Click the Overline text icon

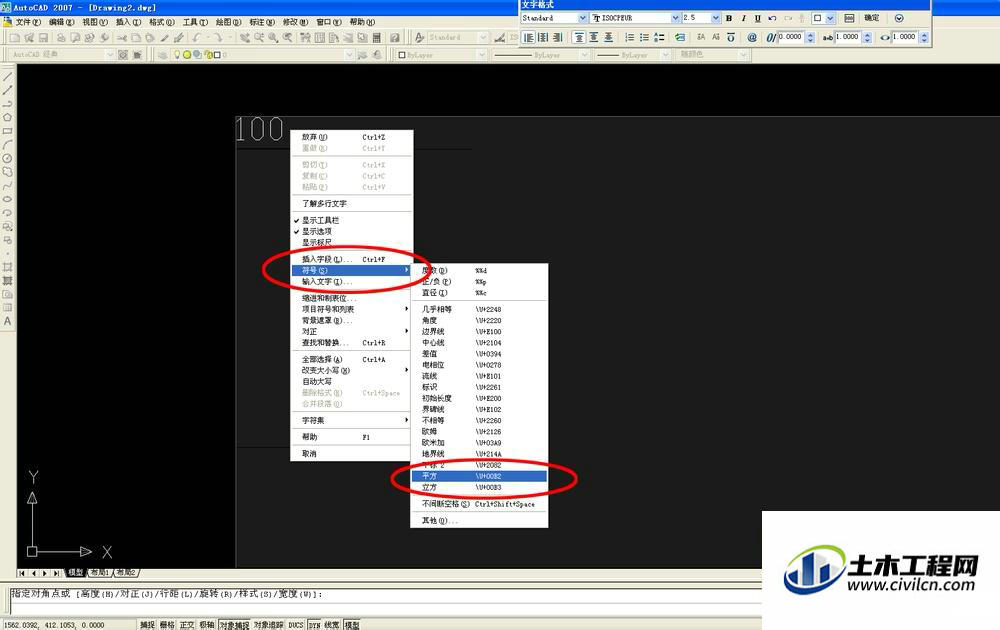[731, 38]
